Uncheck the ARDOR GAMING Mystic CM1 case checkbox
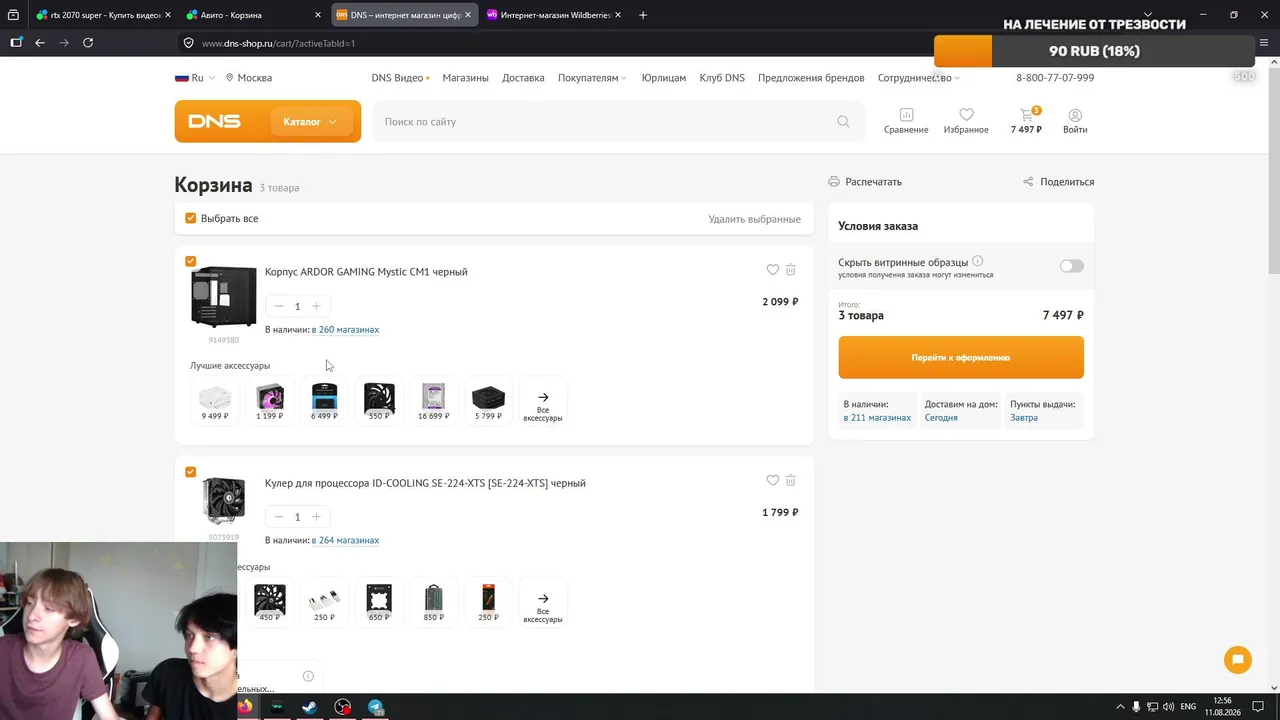 (191, 261)
